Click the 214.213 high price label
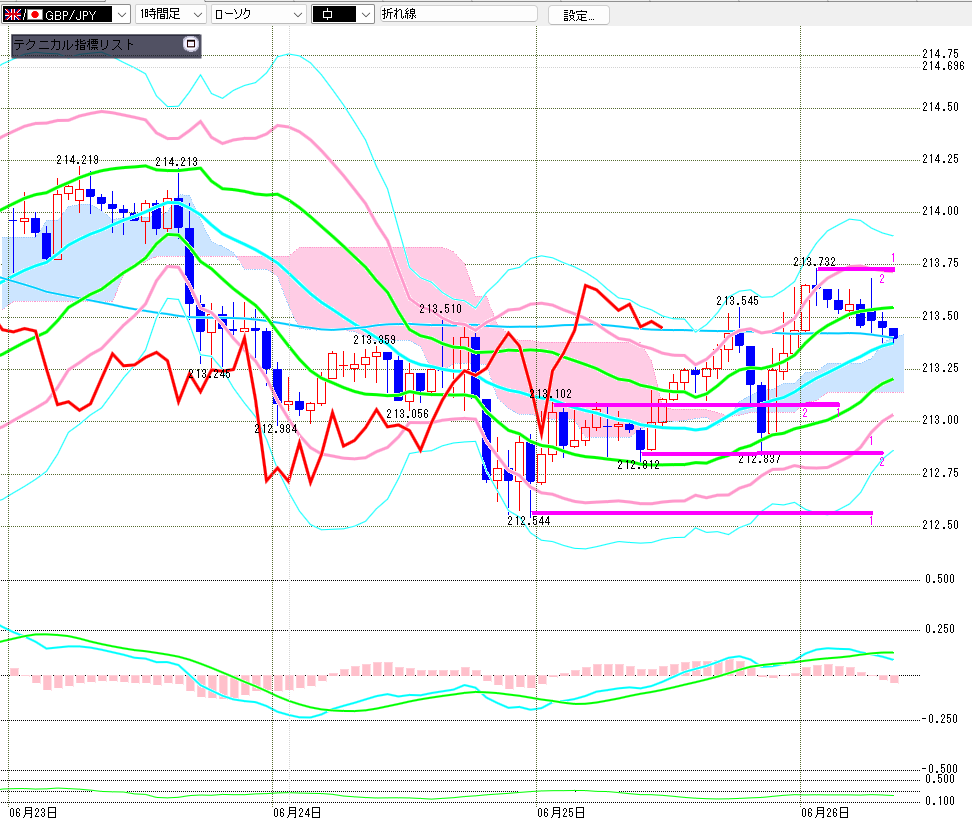The image size is (972, 822). coord(177,162)
